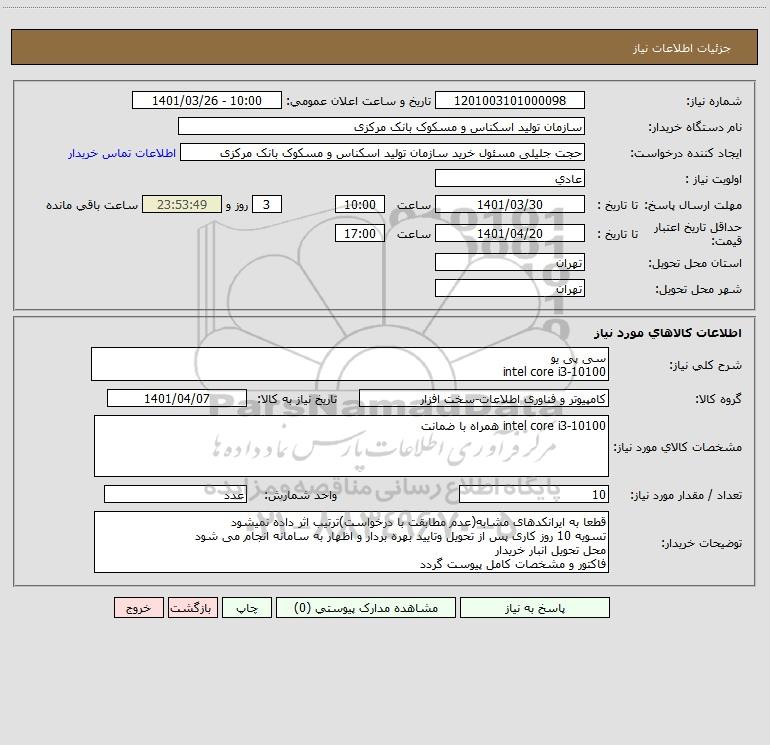Click the نام دستگاه خریدار label
The height and width of the screenshot is (745, 770).
click(695, 128)
